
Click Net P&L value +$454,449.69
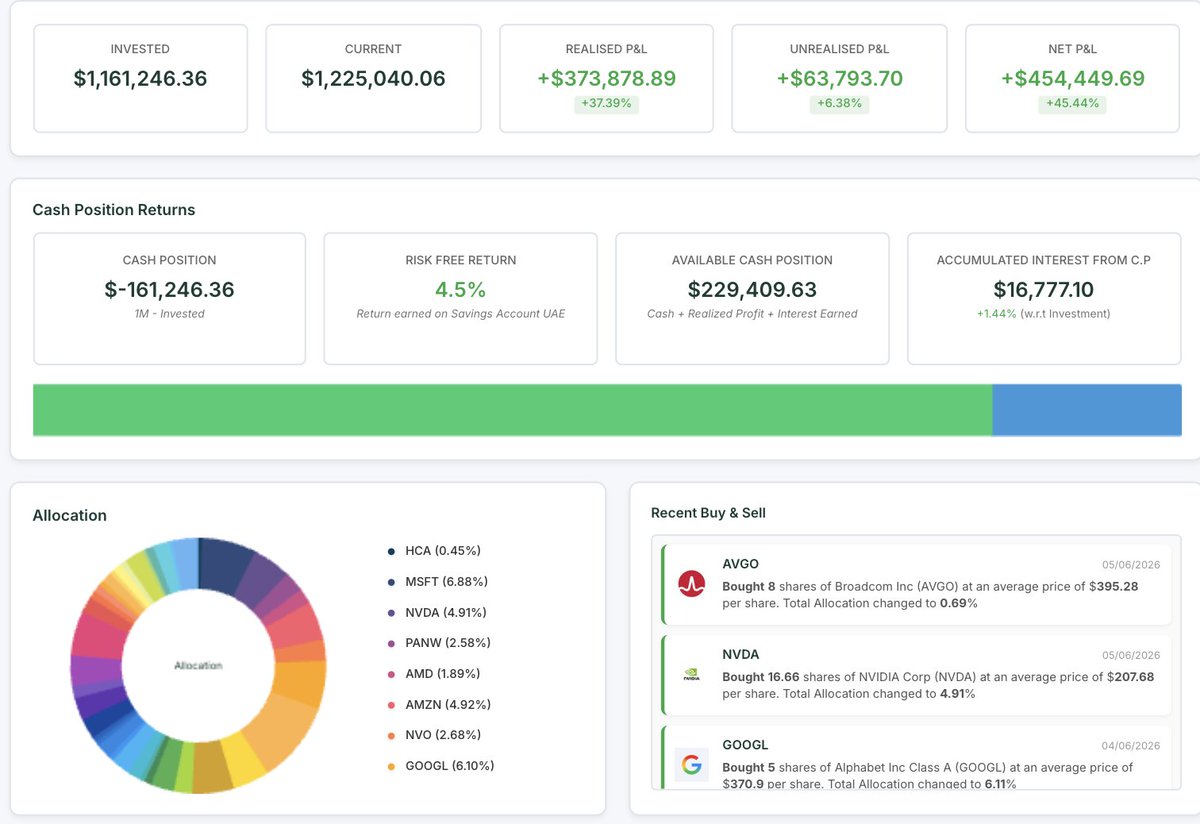click(1073, 79)
